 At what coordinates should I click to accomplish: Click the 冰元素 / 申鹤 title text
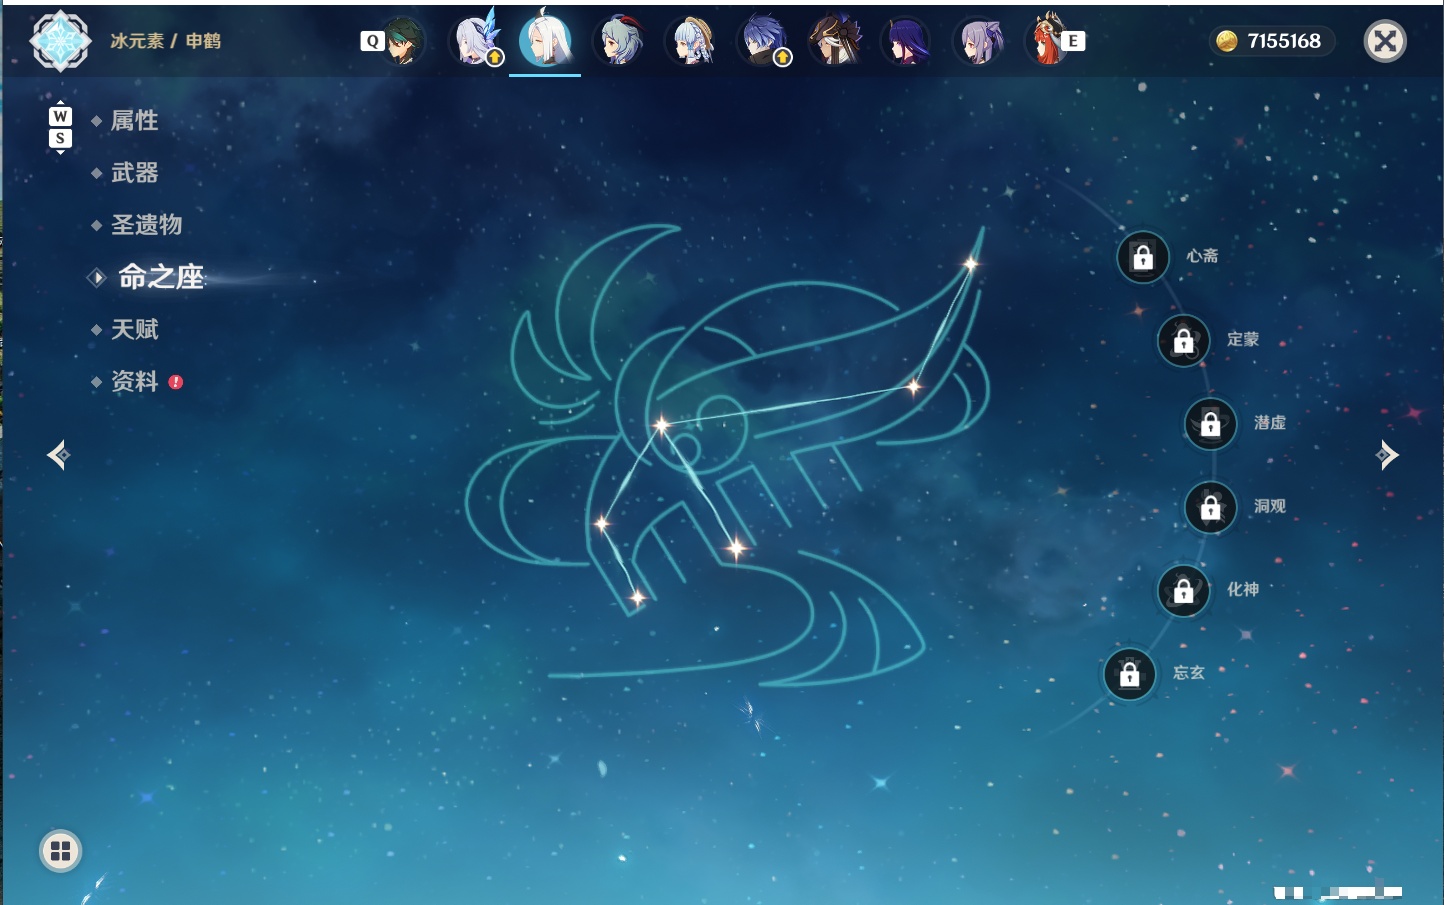pos(166,41)
